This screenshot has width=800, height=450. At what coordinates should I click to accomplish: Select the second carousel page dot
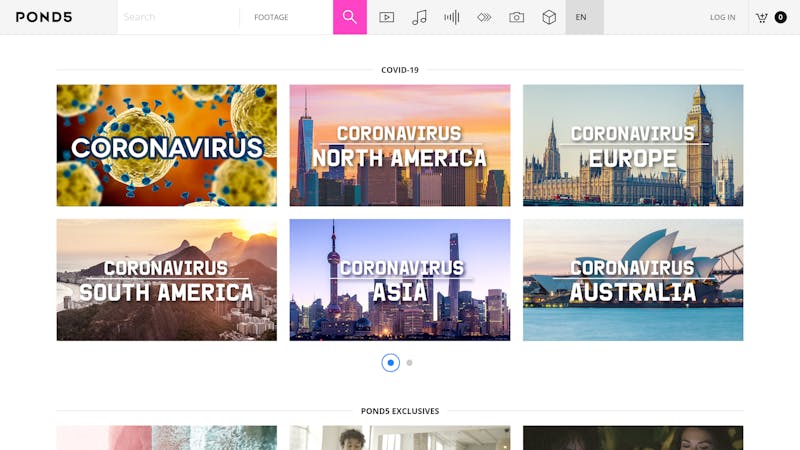point(409,363)
